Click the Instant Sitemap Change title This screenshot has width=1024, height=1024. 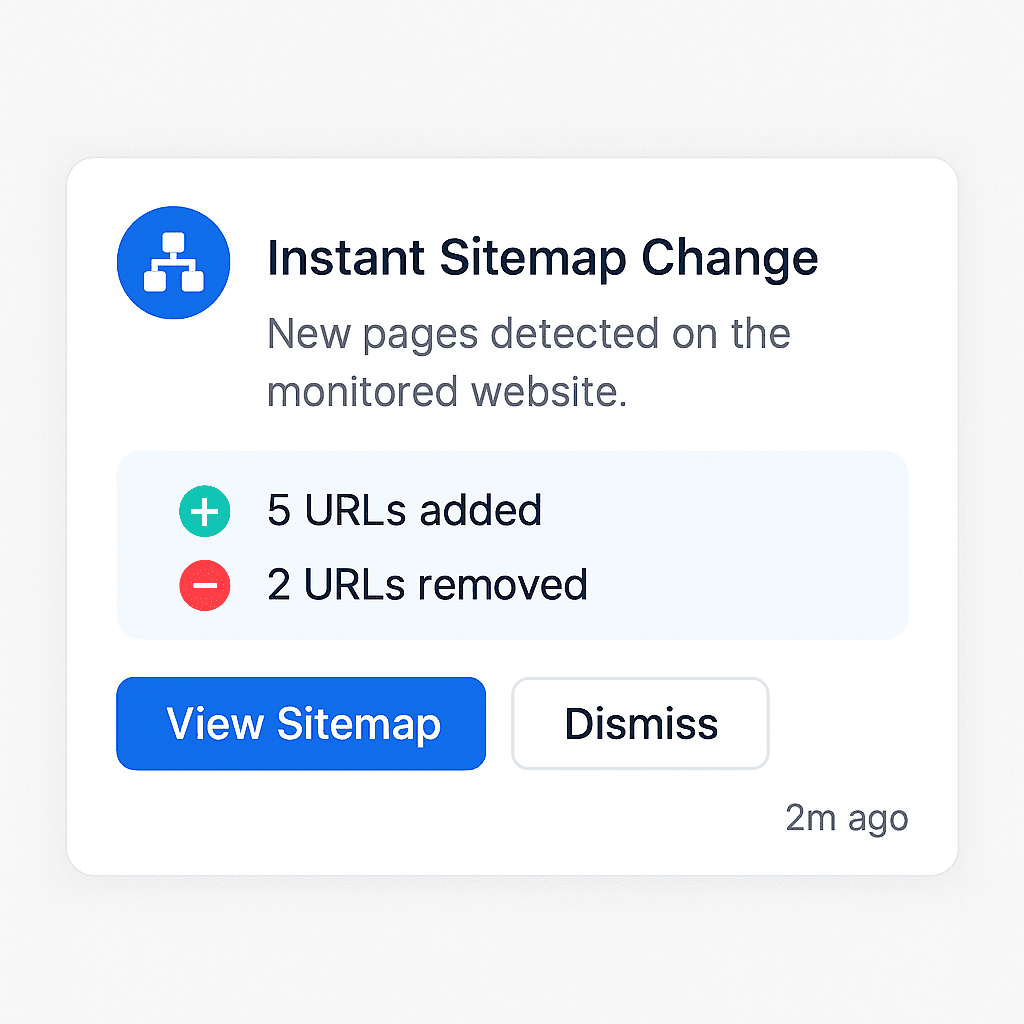coord(541,257)
